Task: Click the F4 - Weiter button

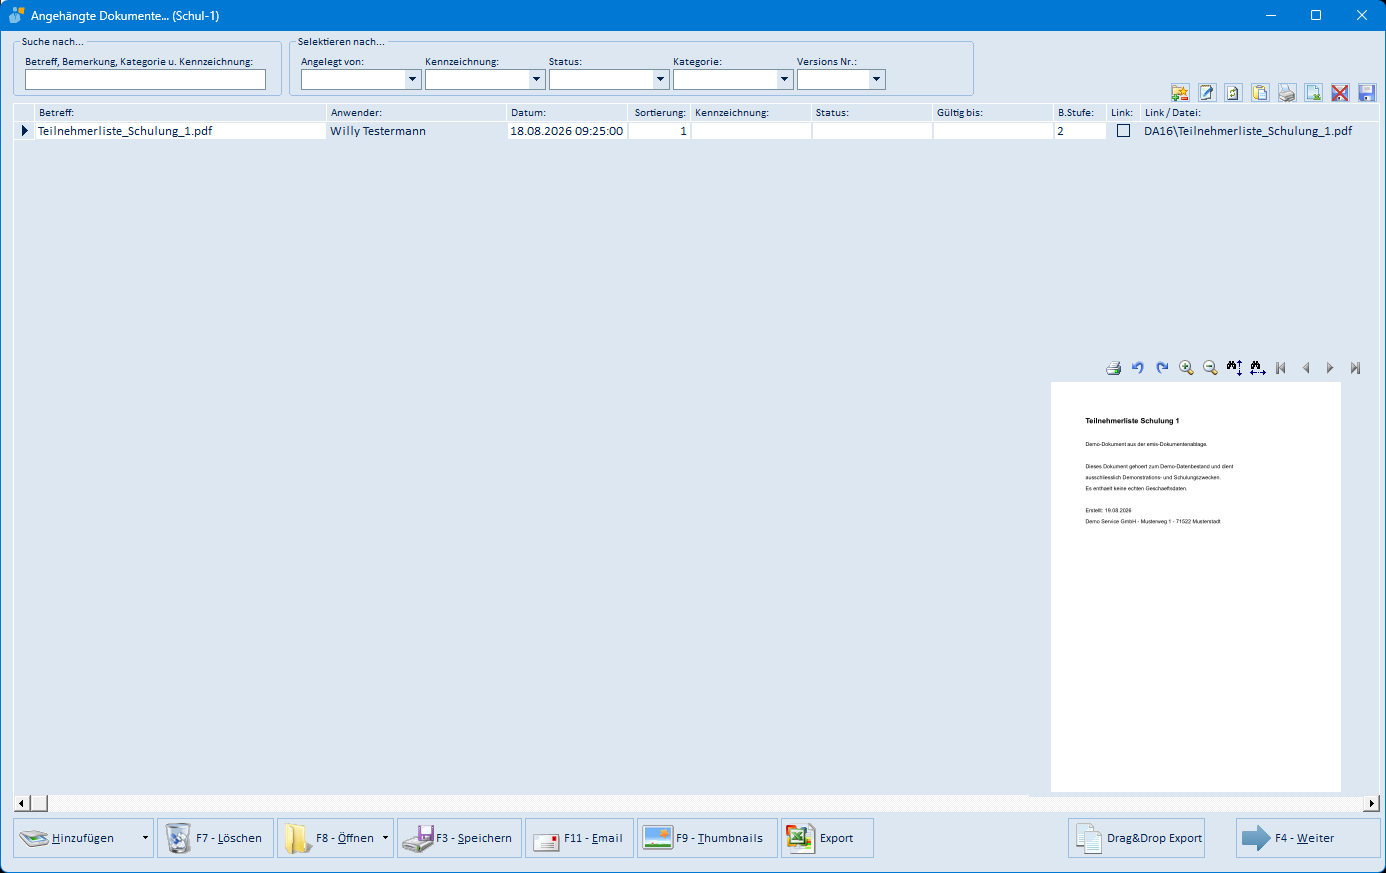Action: pos(1308,838)
